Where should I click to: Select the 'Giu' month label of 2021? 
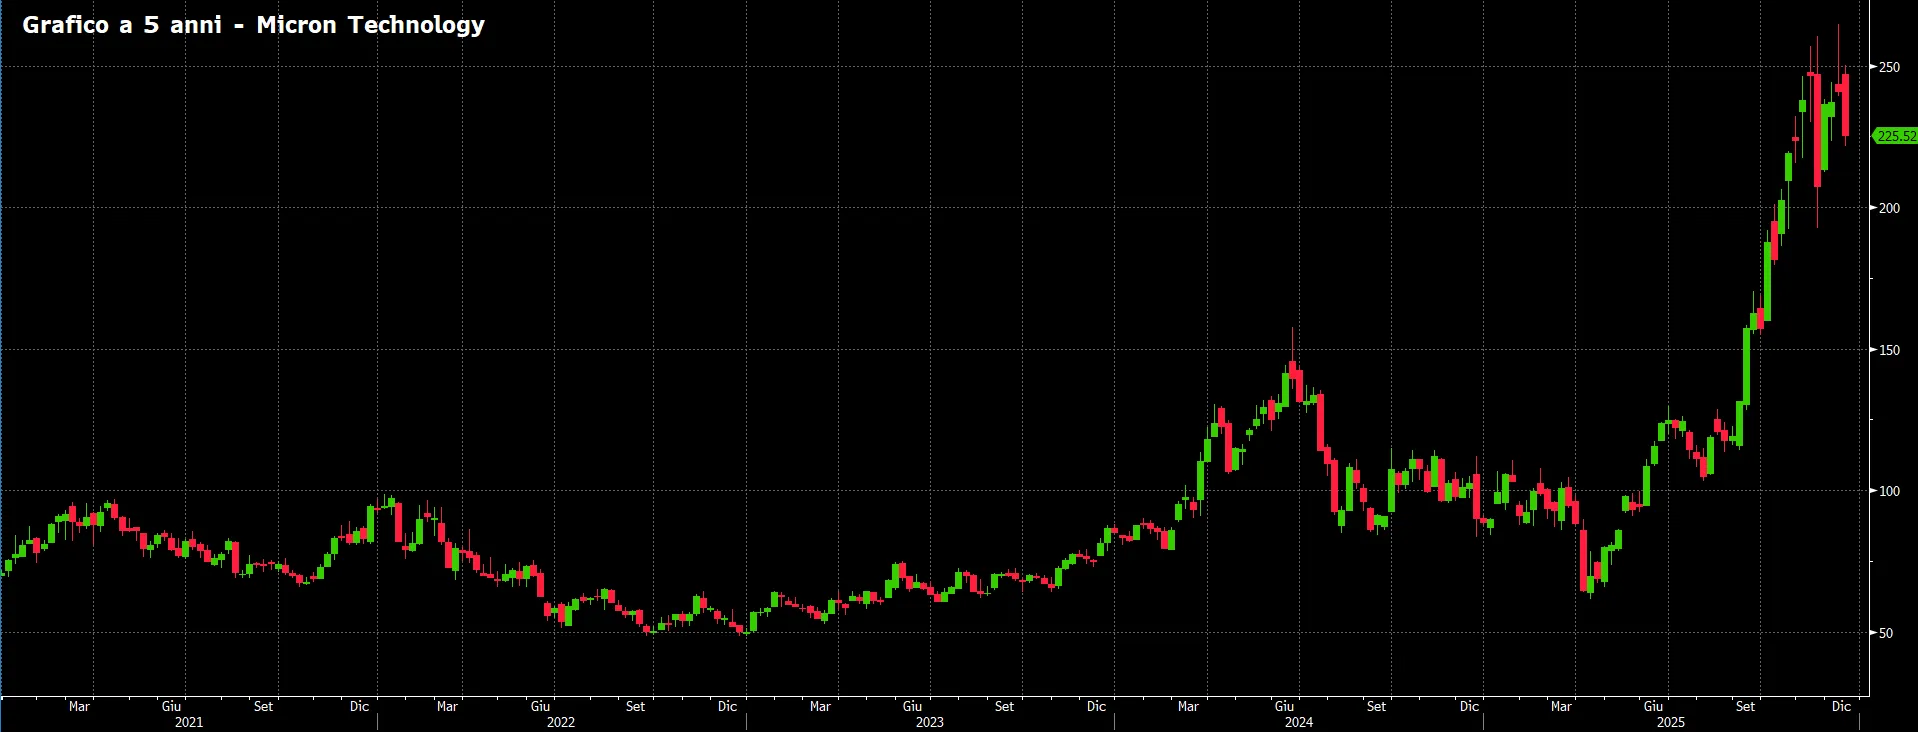[x=172, y=706]
